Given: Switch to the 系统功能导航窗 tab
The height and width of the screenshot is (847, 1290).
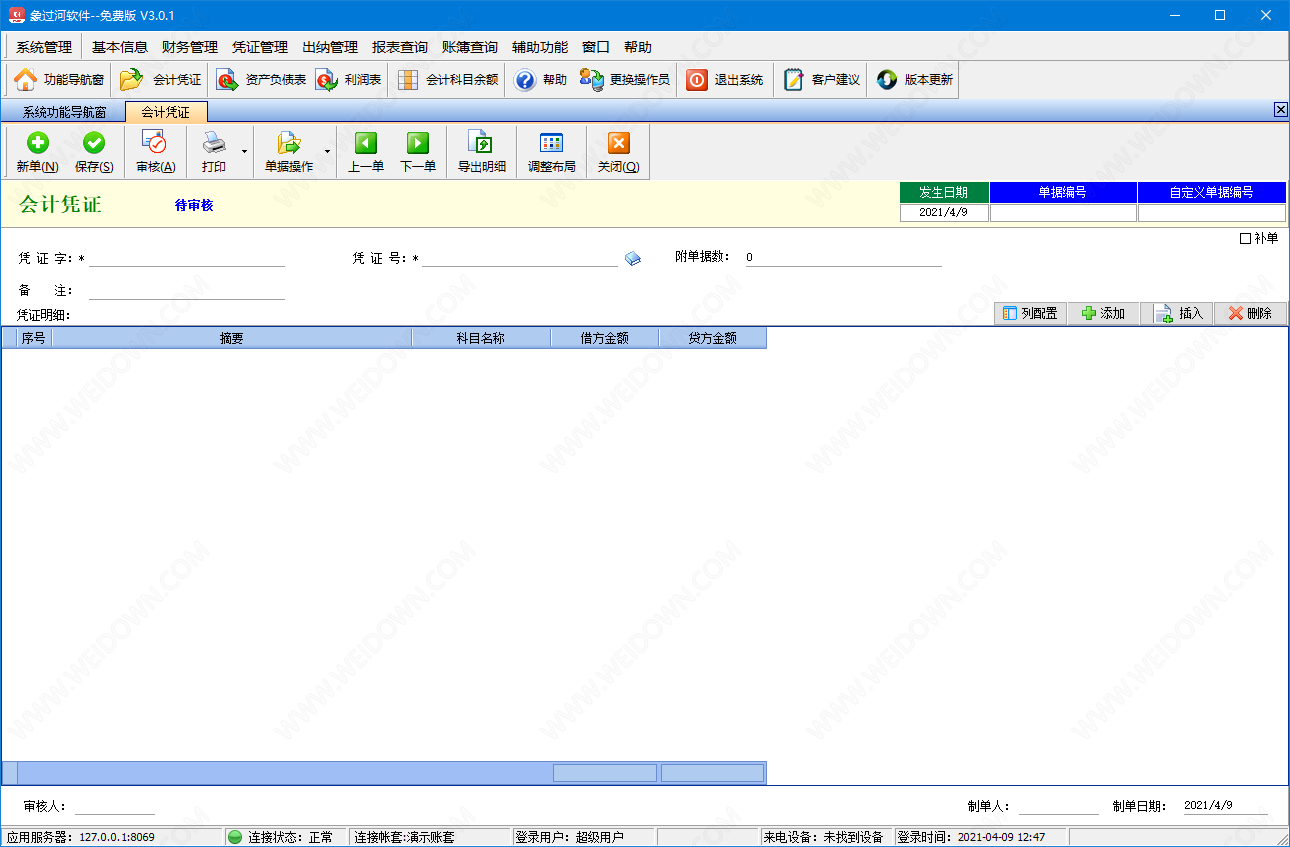Looking at the screenshot, I should 64,112.
